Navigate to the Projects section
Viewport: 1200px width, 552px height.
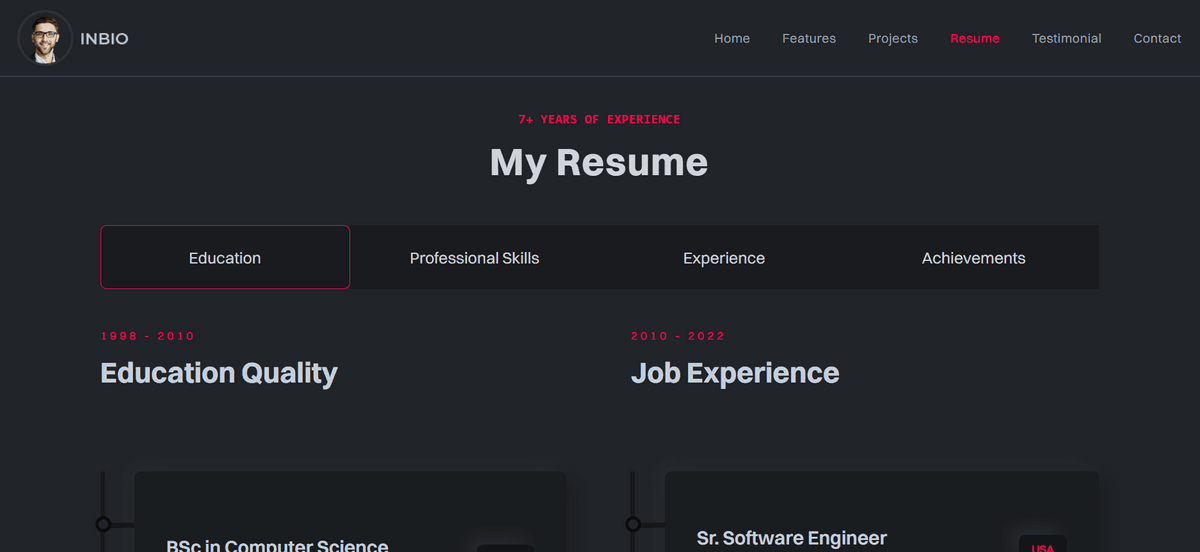click(892, 39)
